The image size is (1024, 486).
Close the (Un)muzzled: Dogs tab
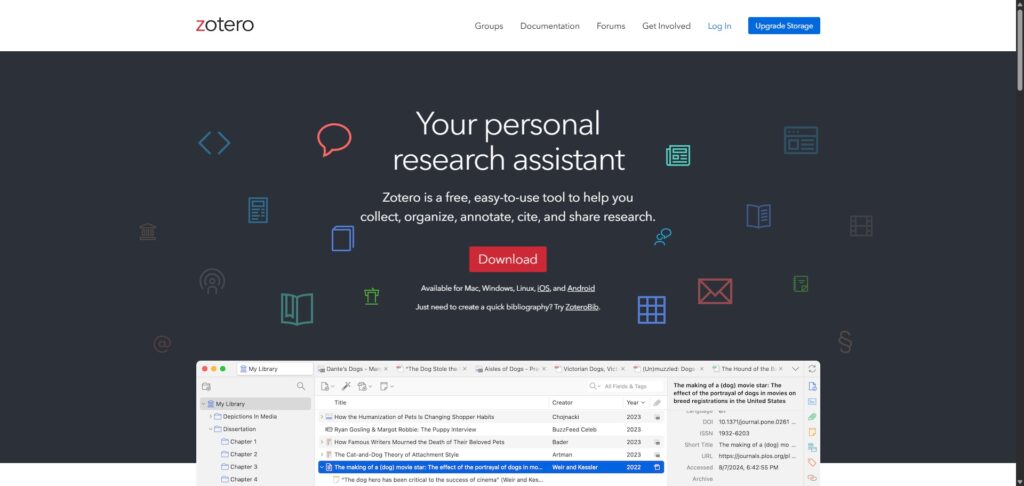click(701, 369)
